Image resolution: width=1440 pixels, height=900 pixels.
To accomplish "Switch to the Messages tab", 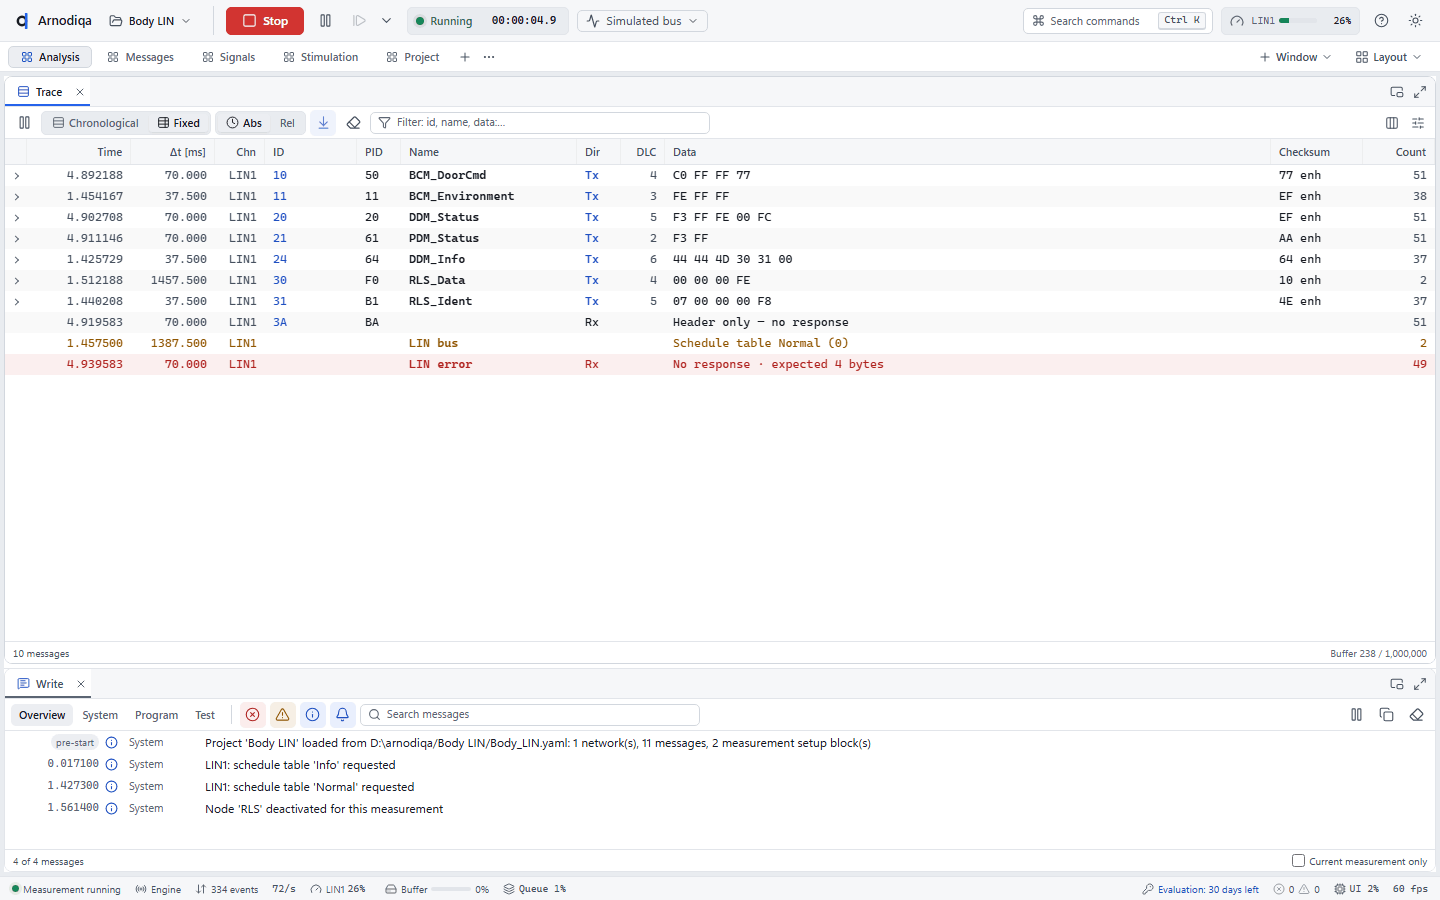I will pos(140,57).
